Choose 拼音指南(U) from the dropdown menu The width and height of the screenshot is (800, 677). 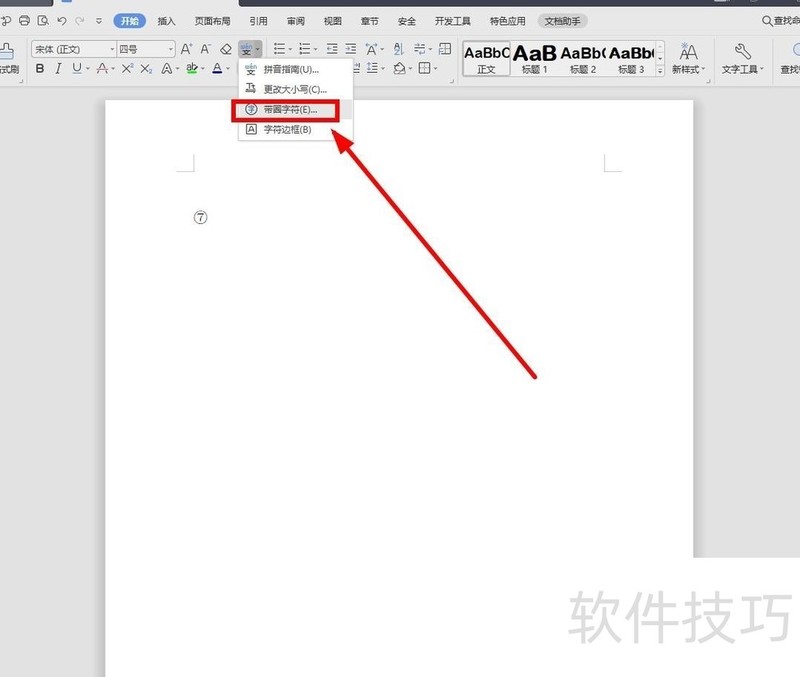(291, 69)
